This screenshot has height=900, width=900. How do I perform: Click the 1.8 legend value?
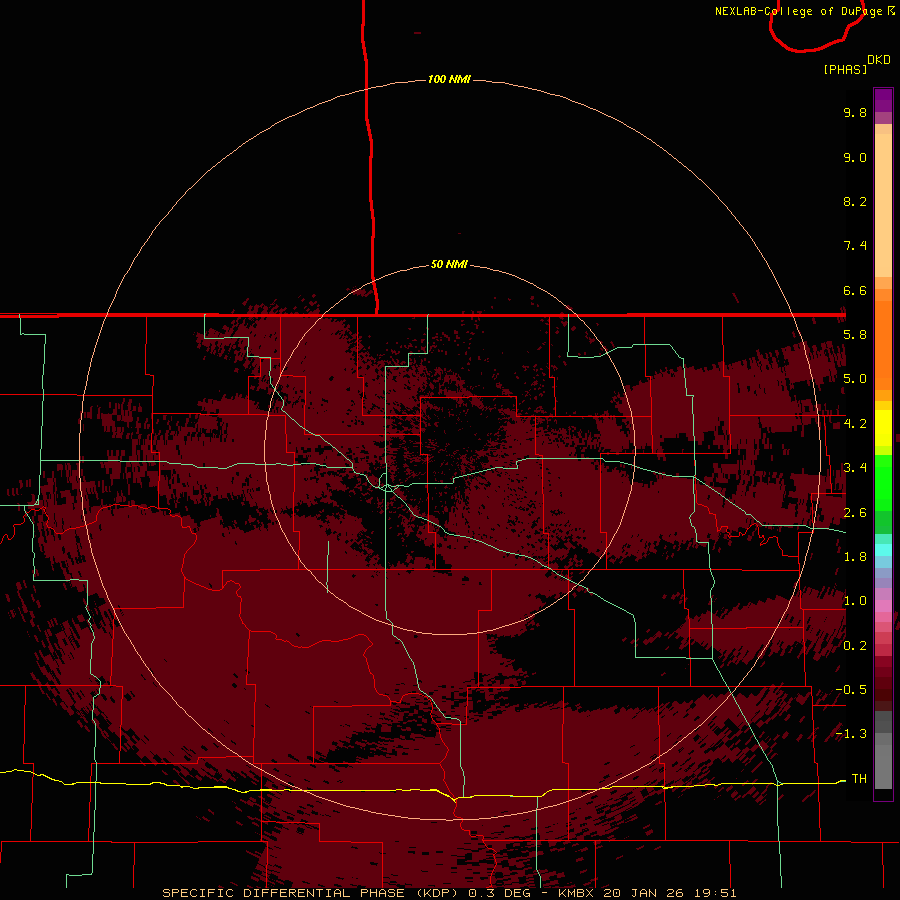pyautogui.click(x=855, y=557)
